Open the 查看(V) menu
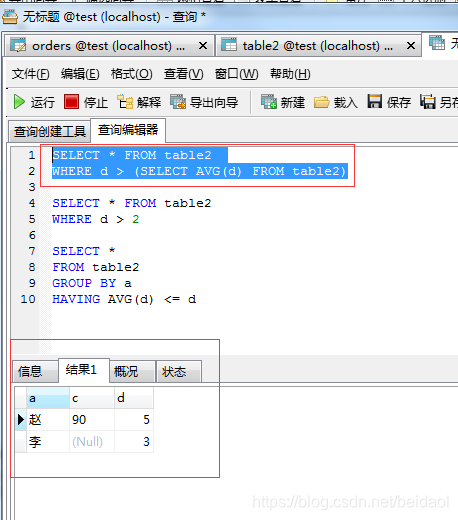Viewport: 458px width, 520px height. 183,74
